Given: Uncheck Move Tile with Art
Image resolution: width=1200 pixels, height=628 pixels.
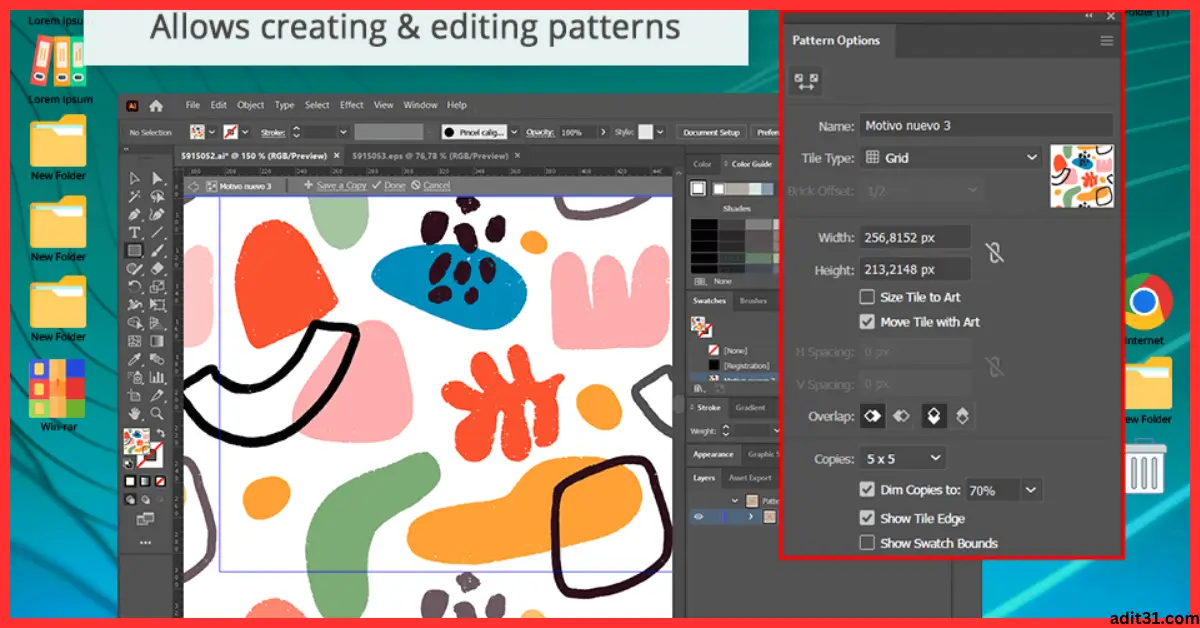Looking at the screenshot, I should tap(867, 322).
